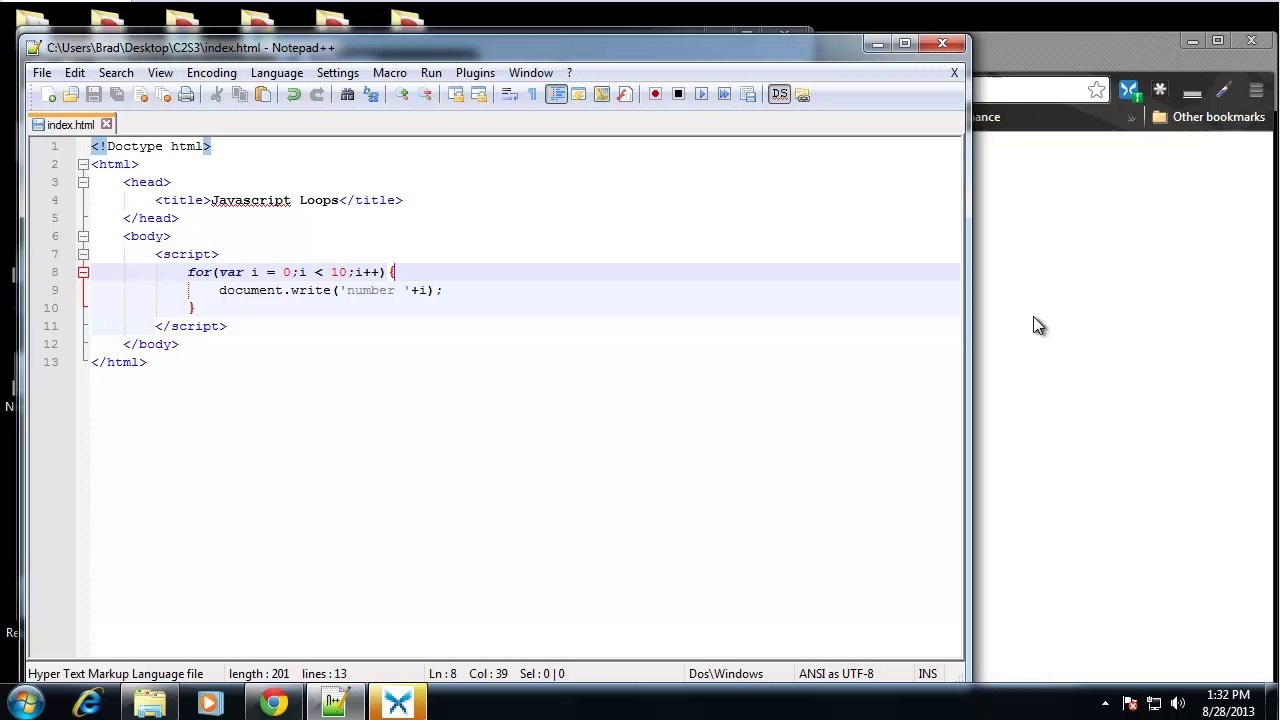Toggle the Function List toolbar icon
The image size is (1280, 720).
[x=624, y=94]
